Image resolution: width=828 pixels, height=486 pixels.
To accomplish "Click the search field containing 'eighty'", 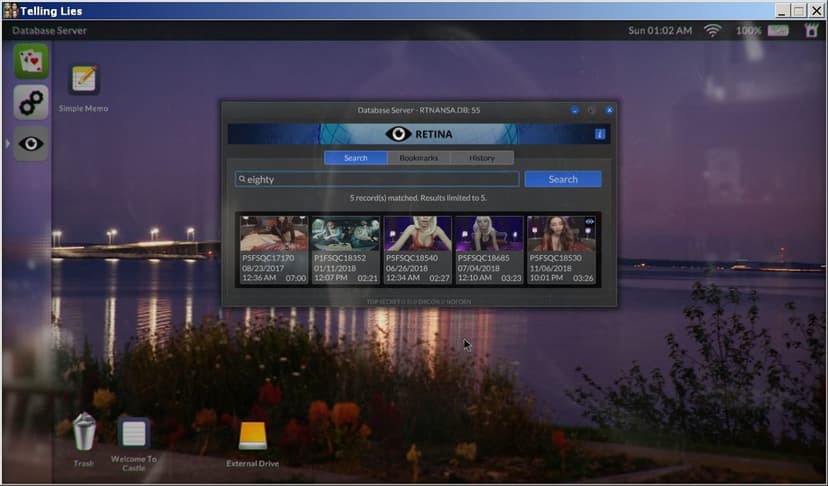I will tap(377, 179).
